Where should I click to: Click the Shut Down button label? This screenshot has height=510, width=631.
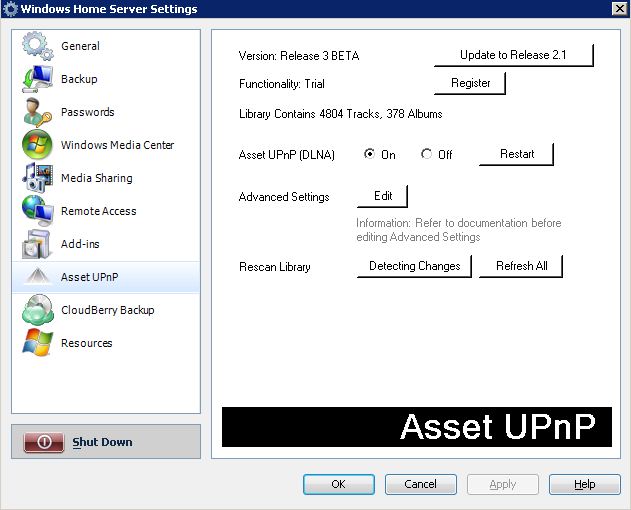[102, 442]
